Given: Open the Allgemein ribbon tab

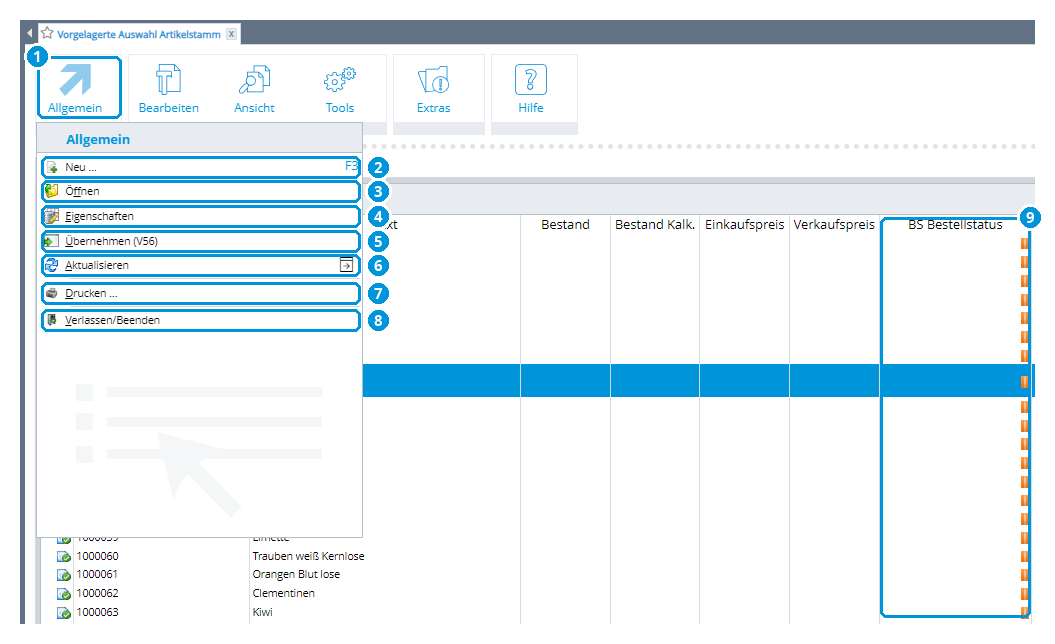Looking at the screenshot, I should (x=79, y=87).
